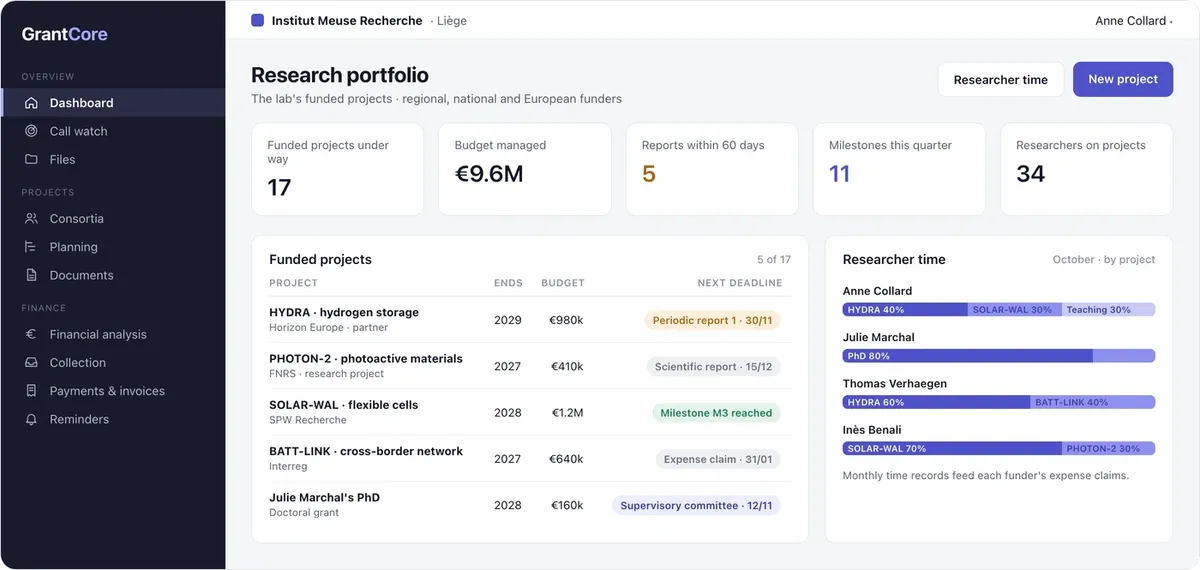This screenshot has height=570, width=1200.
Task: Open Financial analysis page
Action: [113, 334]
